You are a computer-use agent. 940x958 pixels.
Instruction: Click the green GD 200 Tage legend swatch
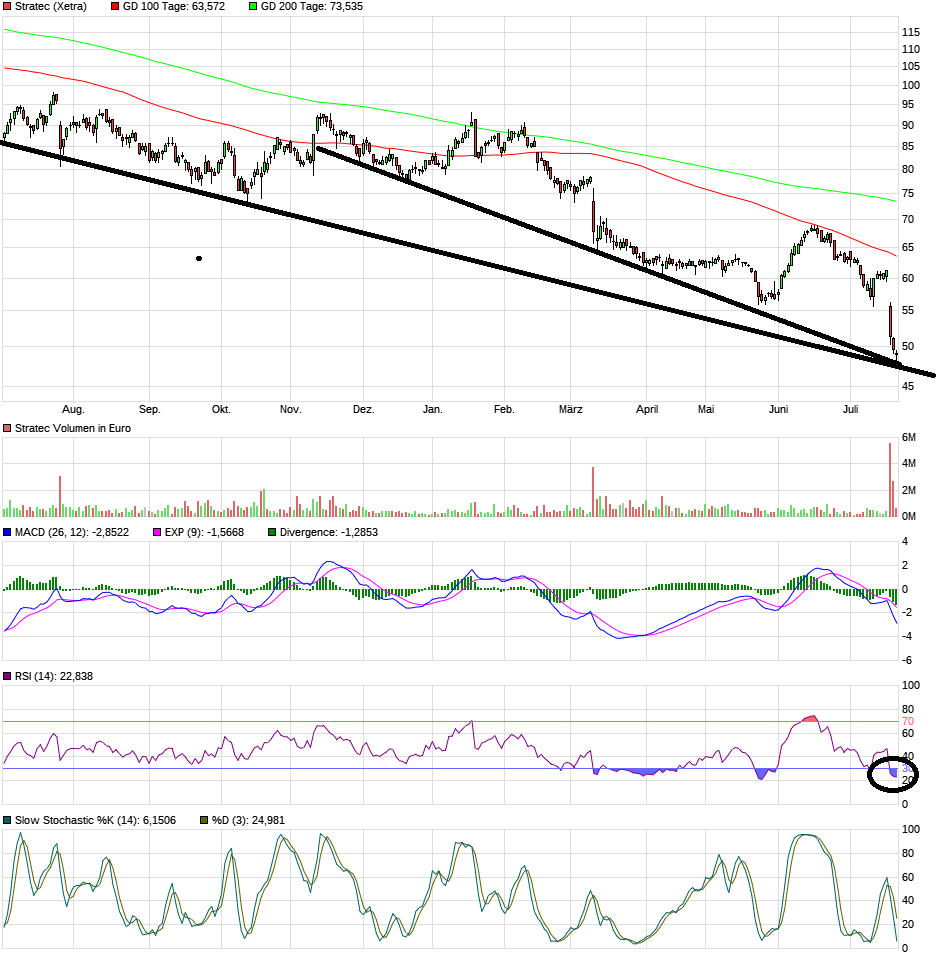253,7
